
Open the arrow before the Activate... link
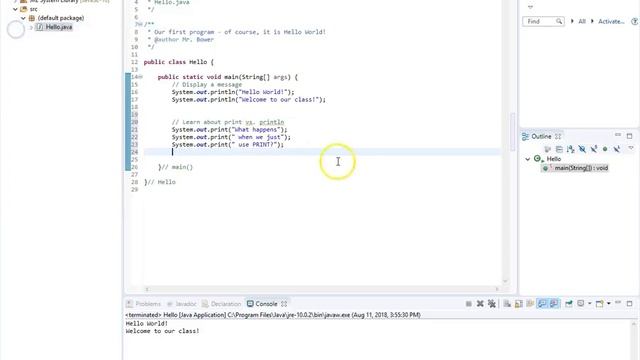coord(592,21)
